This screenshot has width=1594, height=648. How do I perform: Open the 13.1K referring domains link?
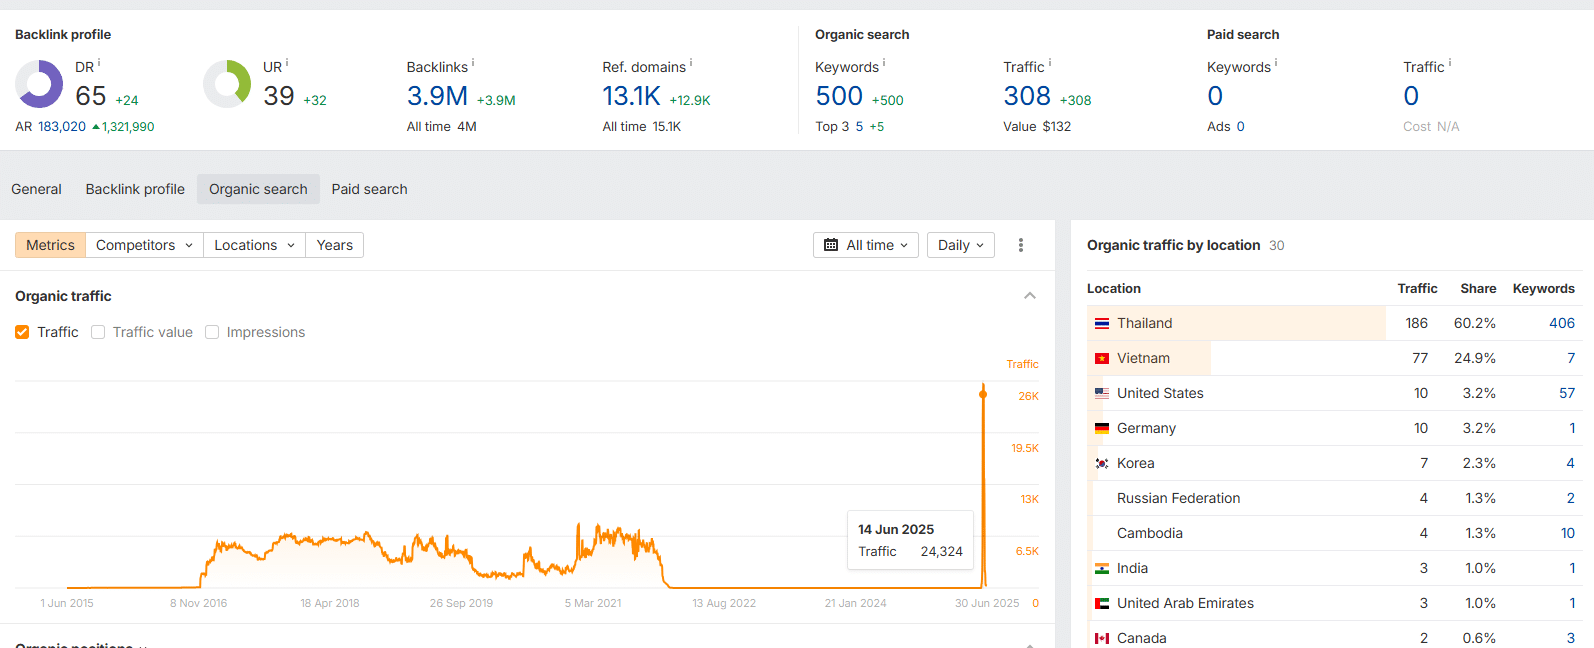[632, 96]
